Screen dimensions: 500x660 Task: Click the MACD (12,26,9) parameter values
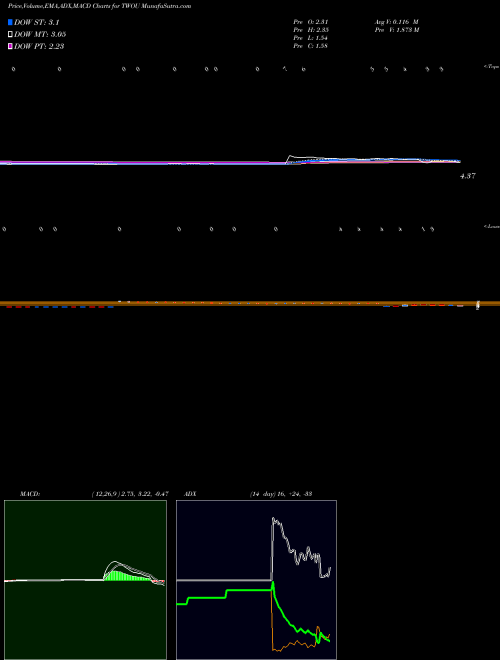click(x=130, y=494)
